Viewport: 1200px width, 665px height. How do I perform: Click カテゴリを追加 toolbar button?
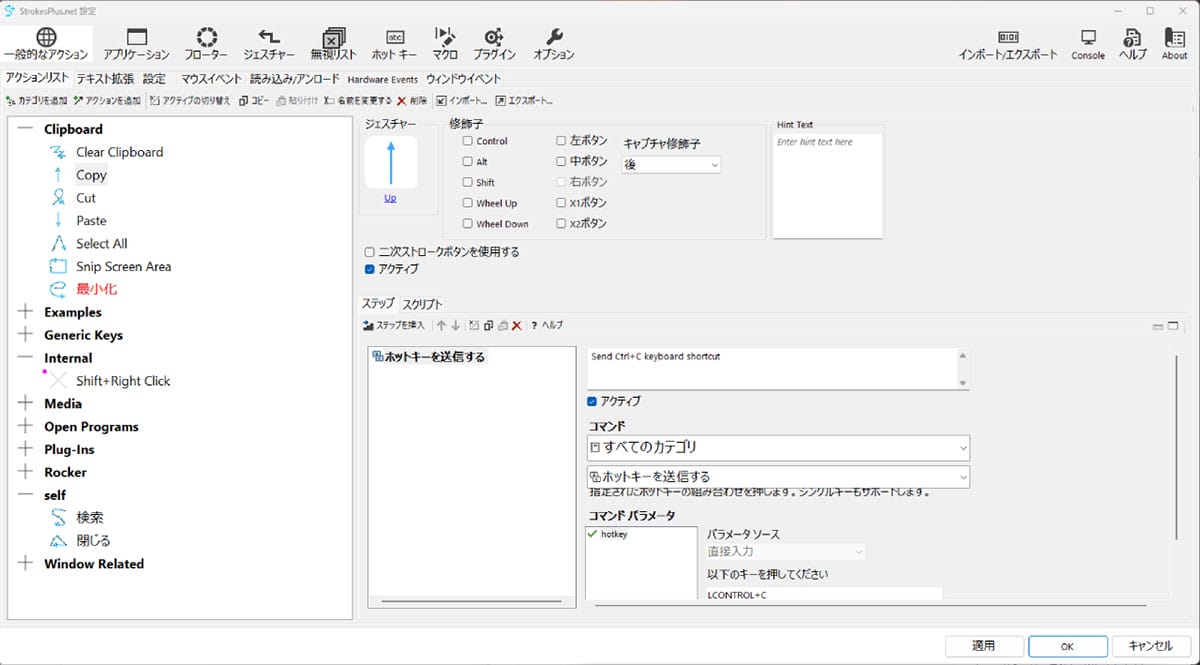point(36,101)
